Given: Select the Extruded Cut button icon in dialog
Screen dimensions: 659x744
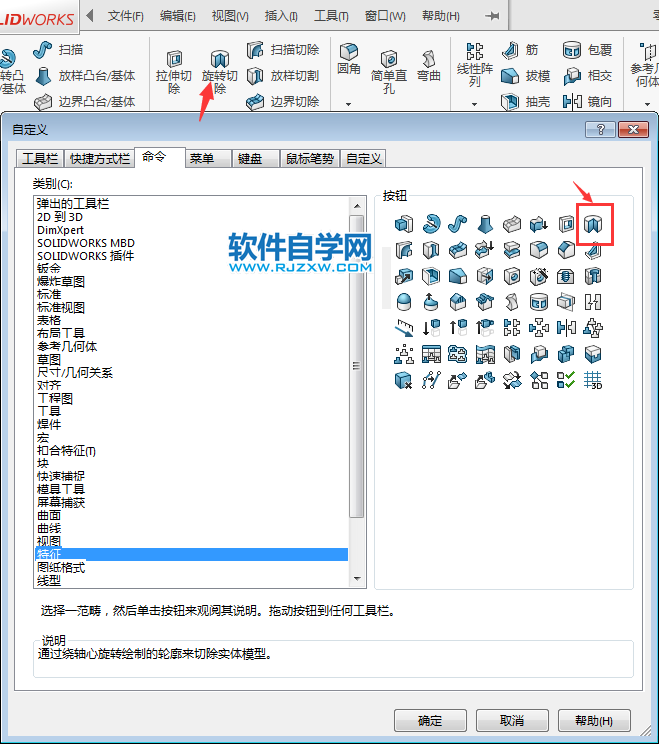Looking at the screenshot, I should (566, 223).
